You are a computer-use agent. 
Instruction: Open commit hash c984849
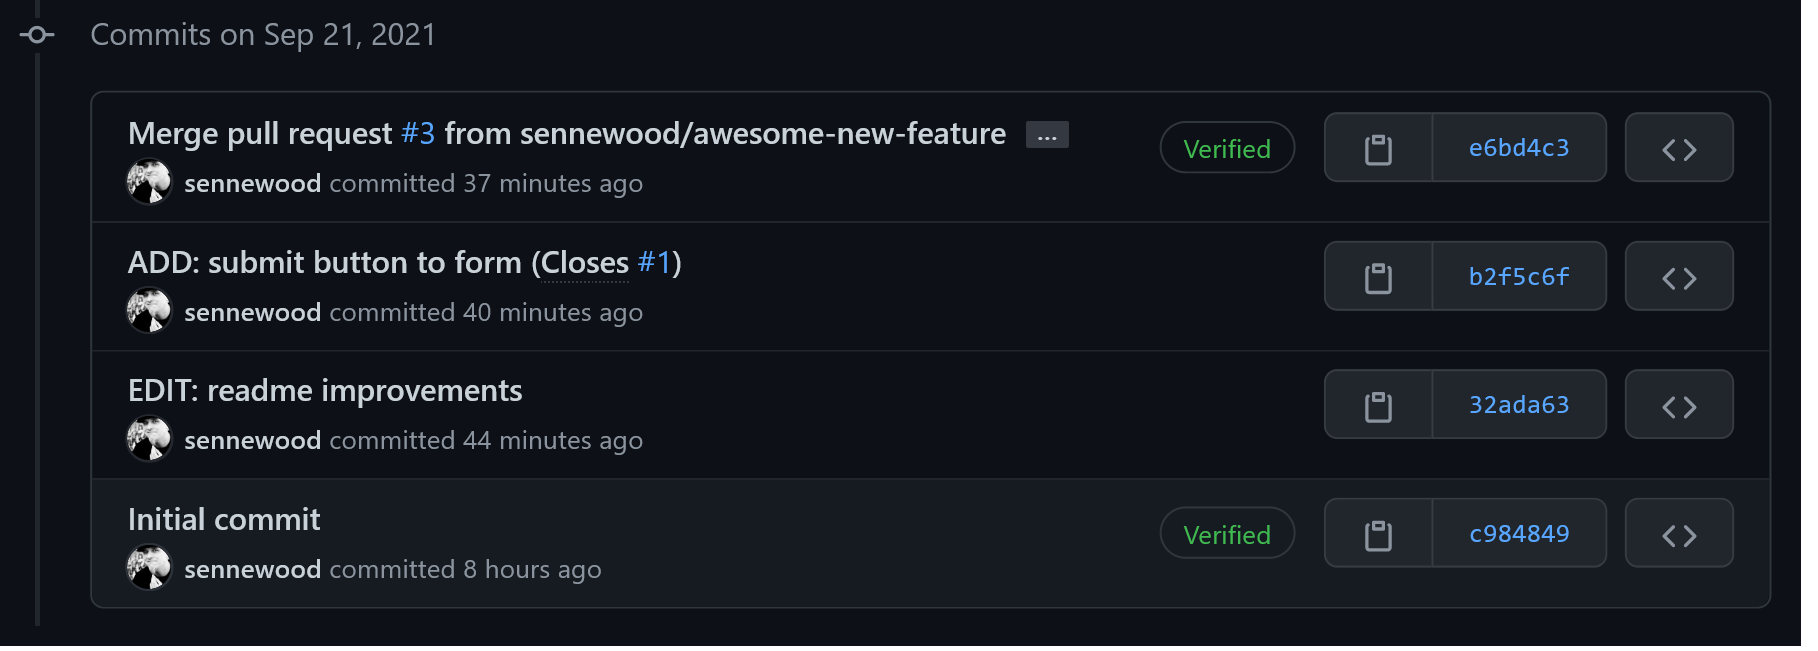1518,534
